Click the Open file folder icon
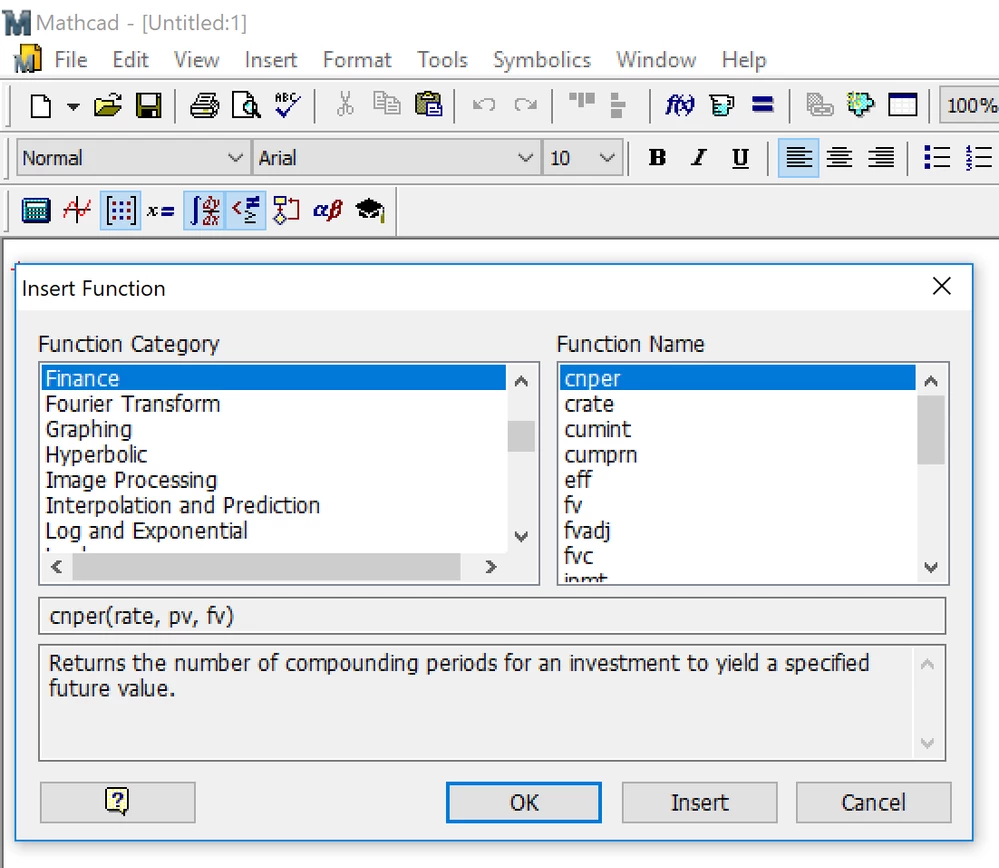This screenshot has height=868, width=999. coord(108,105)
